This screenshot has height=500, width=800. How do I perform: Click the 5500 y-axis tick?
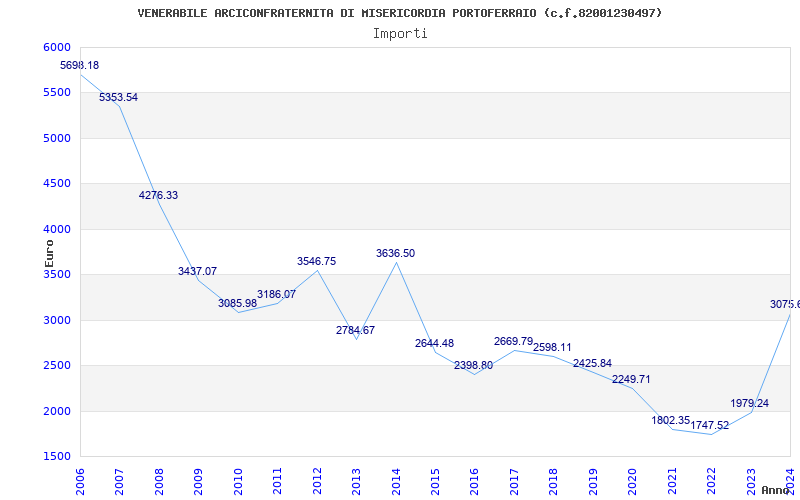[57, 92]
